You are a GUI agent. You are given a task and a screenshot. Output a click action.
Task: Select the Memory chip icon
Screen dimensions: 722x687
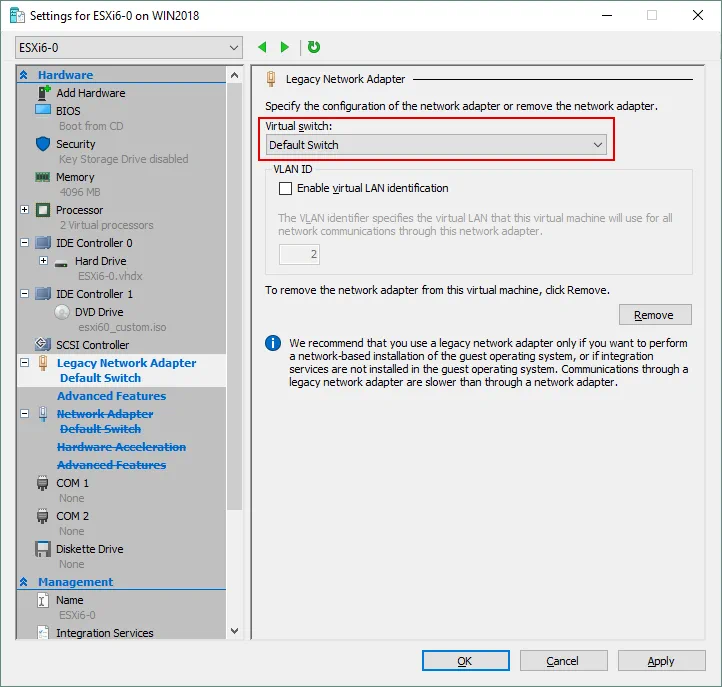click(43, 177)
